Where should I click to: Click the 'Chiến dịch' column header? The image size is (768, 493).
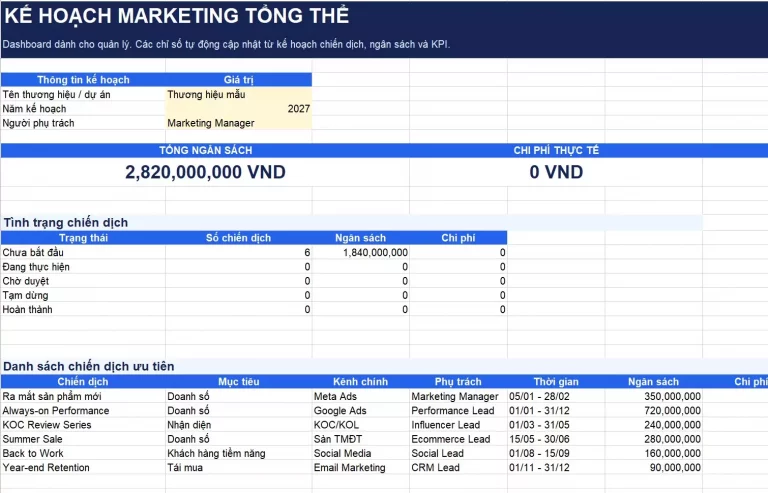[83, 382]
